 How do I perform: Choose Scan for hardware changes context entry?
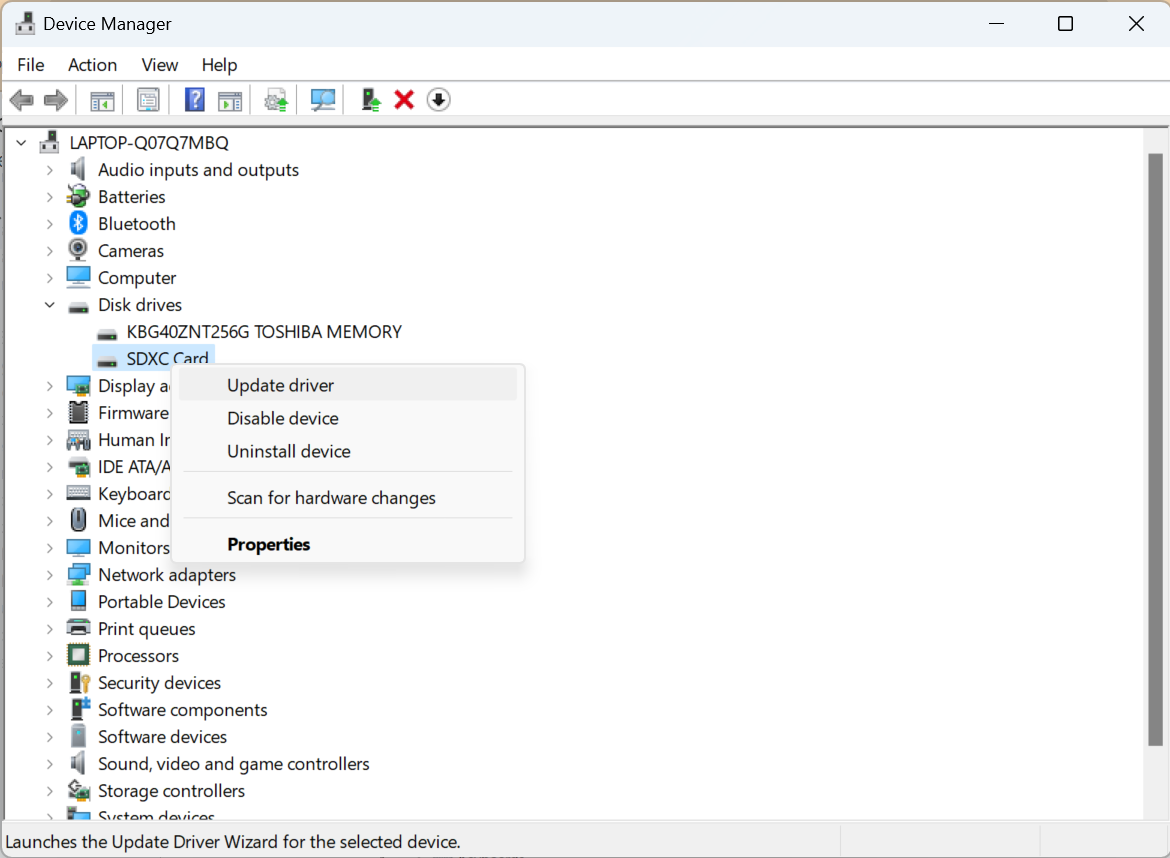(x=348, y=497)
